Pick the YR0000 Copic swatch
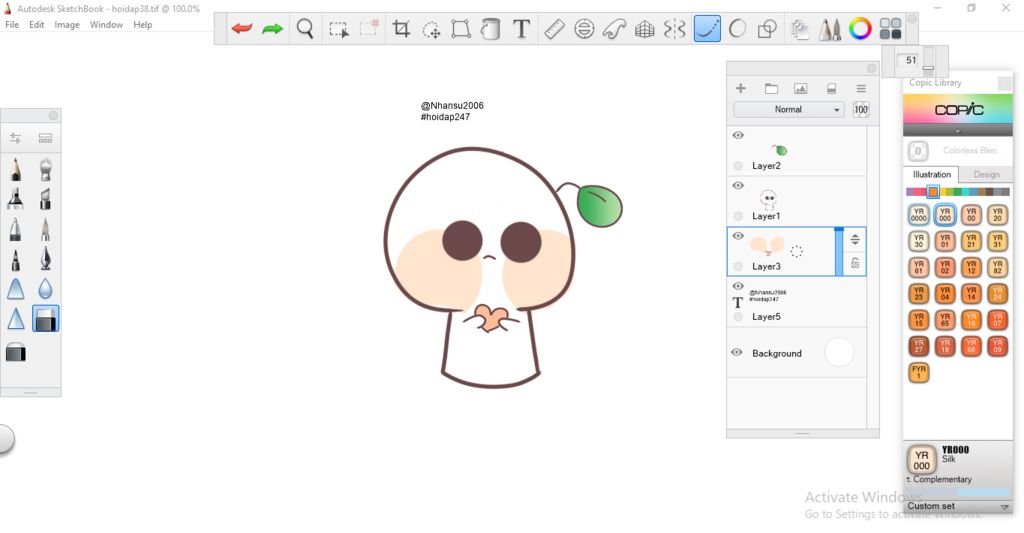Image resolution: width=1024 pixels, height=533 pixels. click(918, 215)
